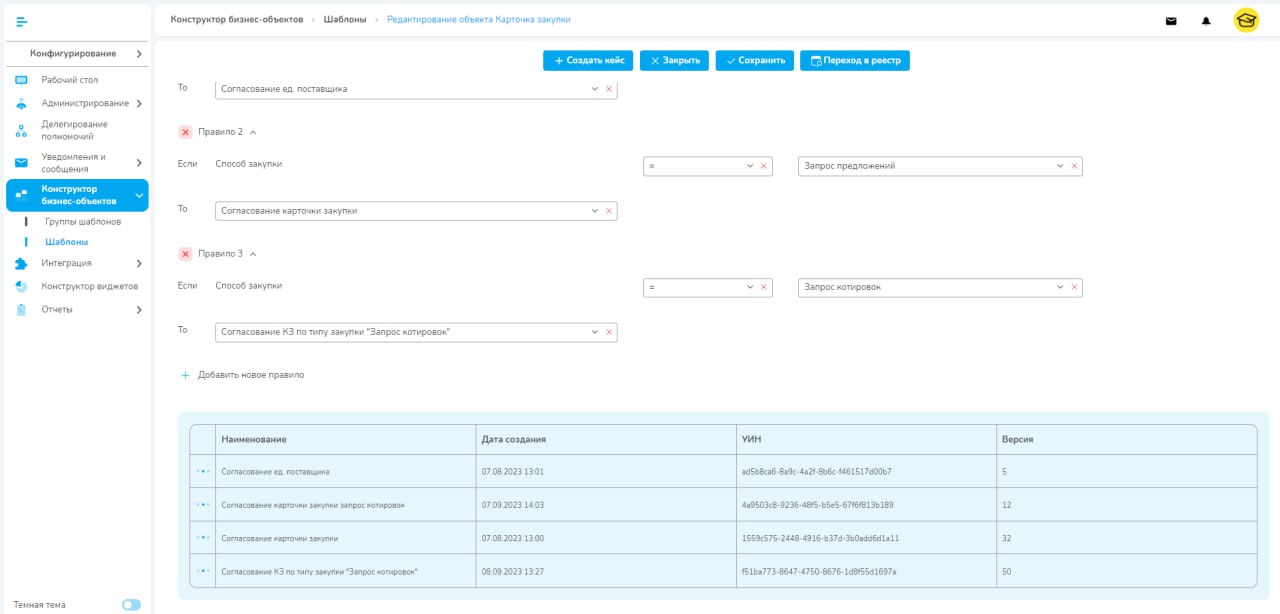
Task: Open the Согласование ед. поставщика dropdown arrow
Action: coord(595,89)
